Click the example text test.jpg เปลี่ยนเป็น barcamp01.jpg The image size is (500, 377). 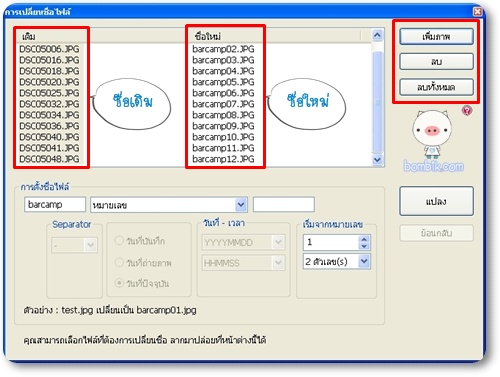(129, 310)
